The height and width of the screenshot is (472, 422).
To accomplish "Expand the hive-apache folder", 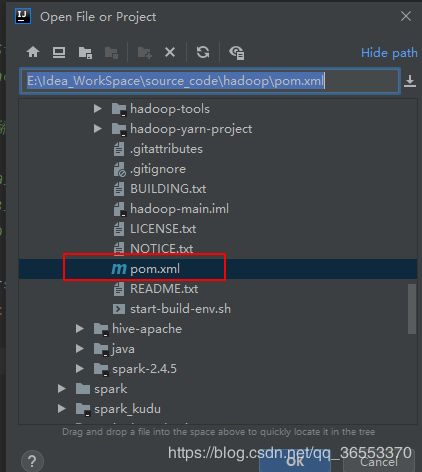I will coord(80,329).
